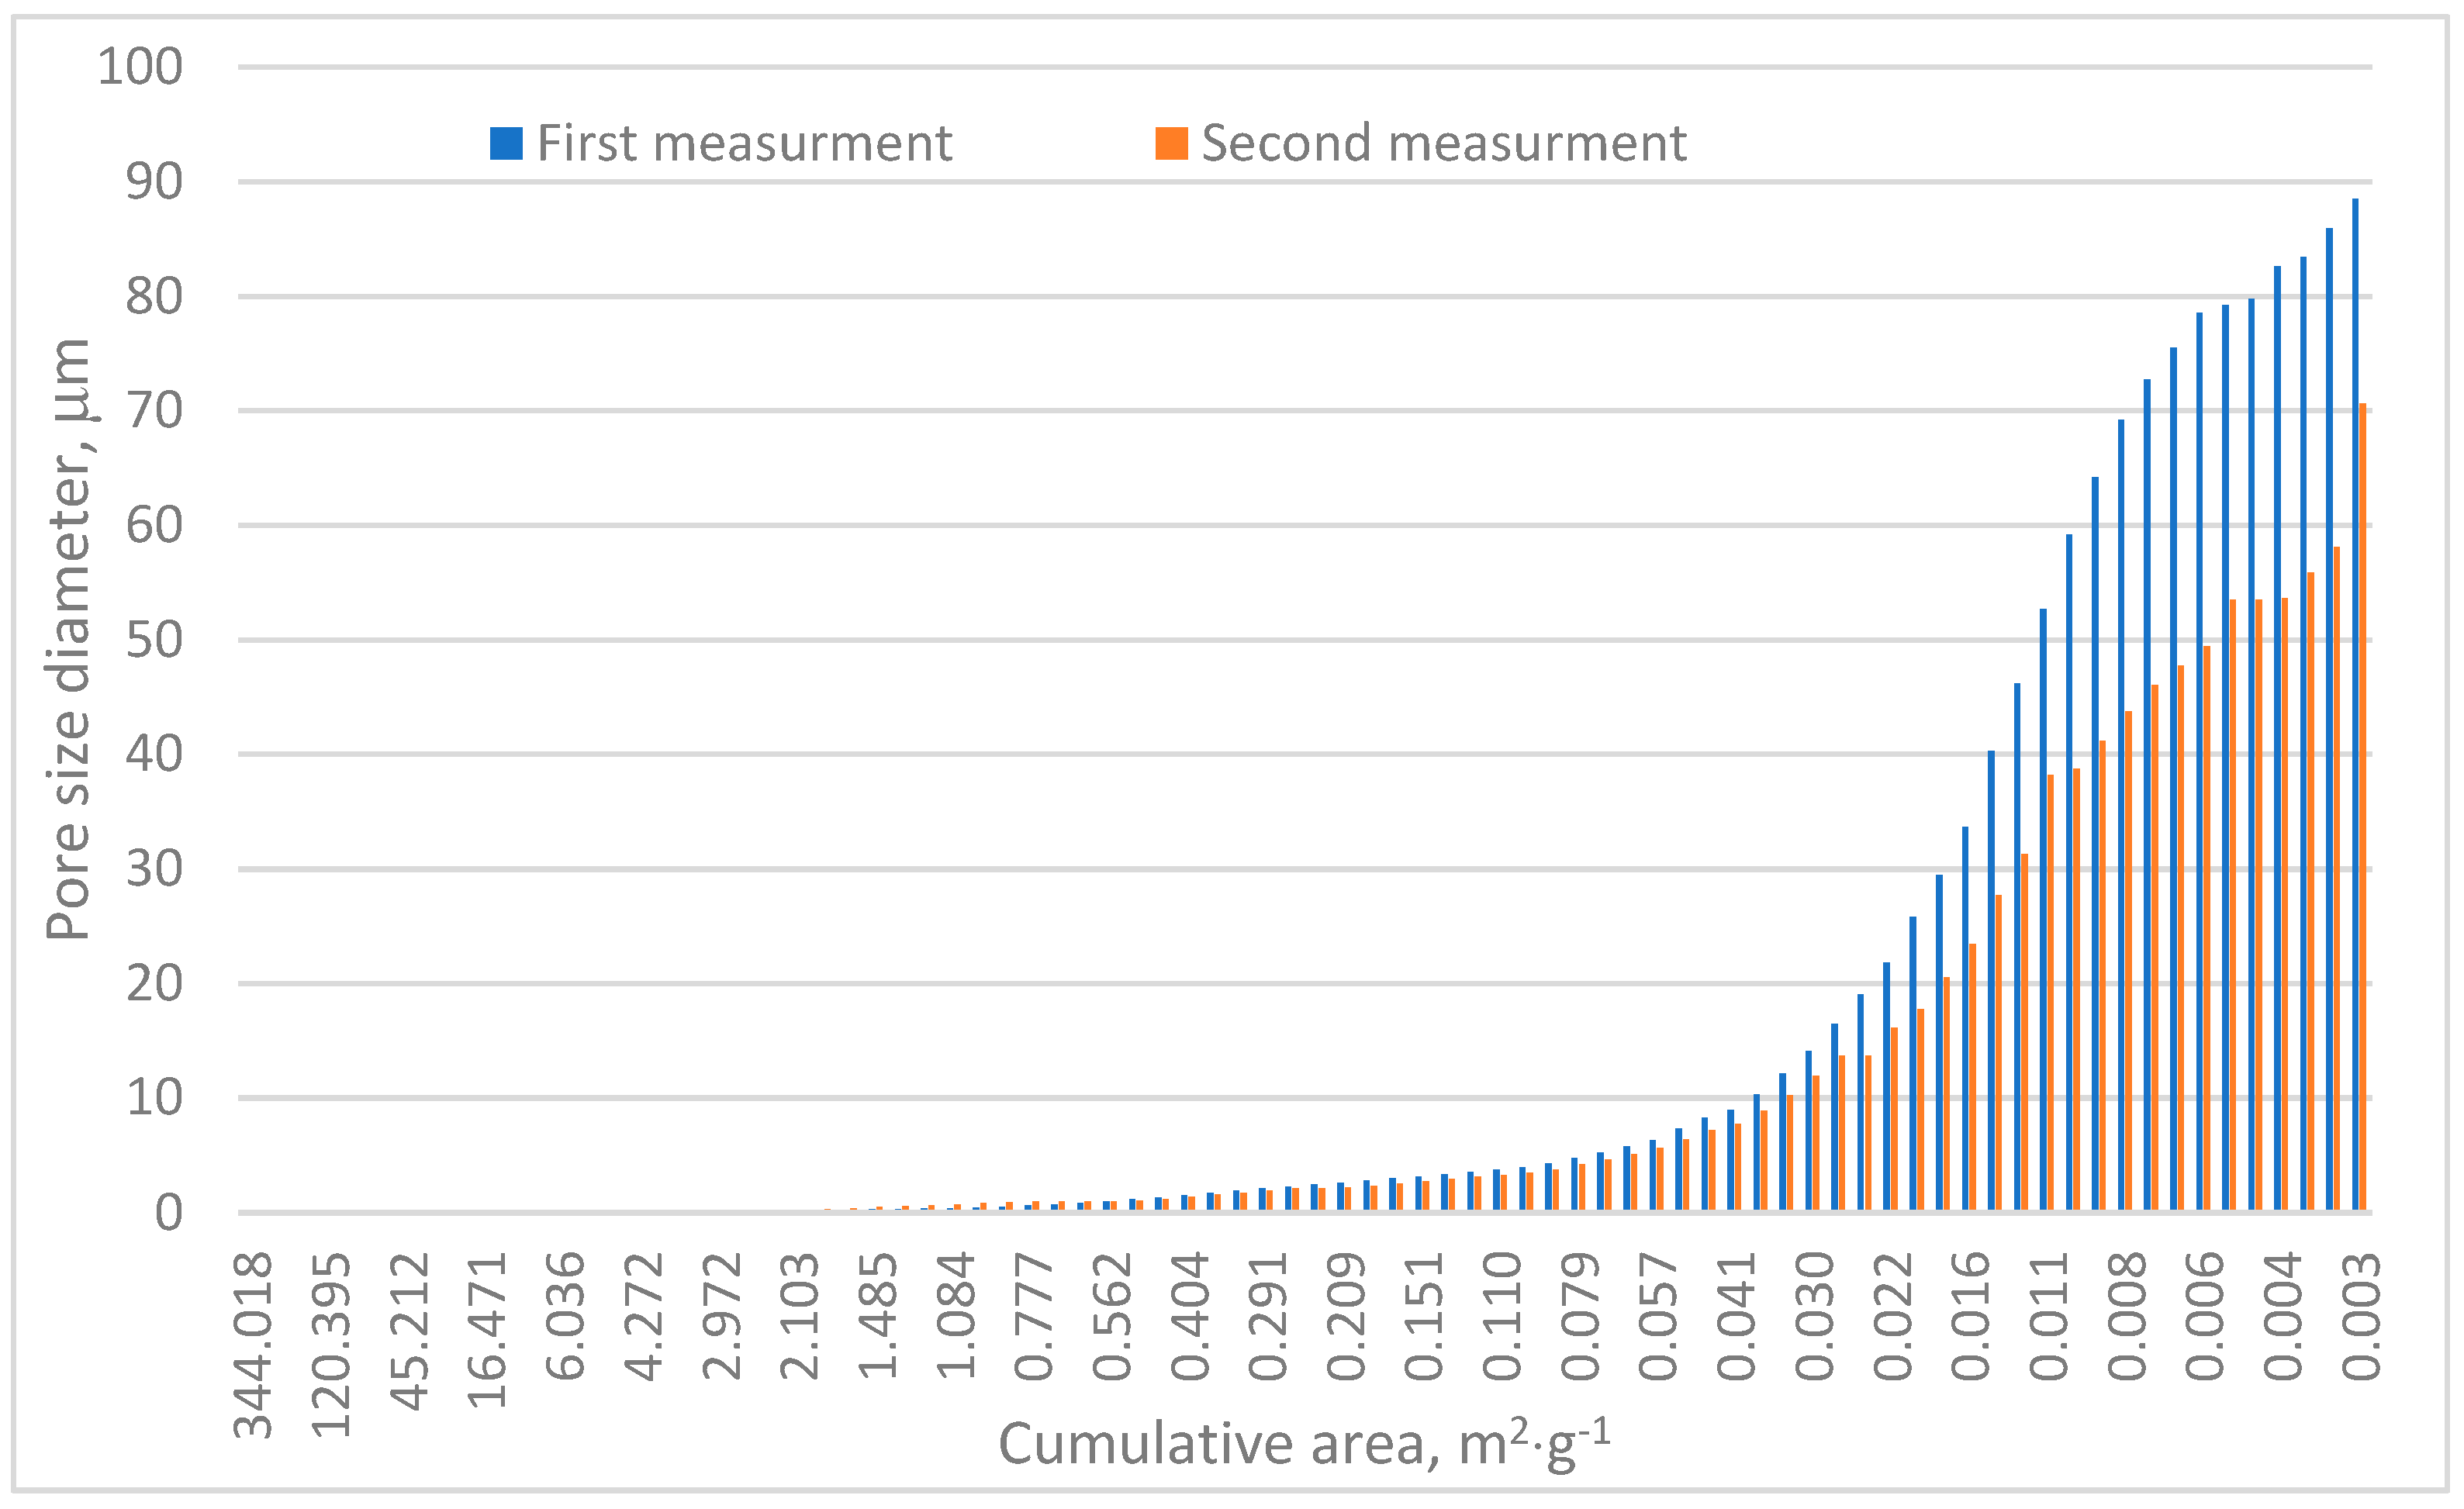2464x1509 pixels.
Task: Click the tallest orange bar at 0.003
Action: click(x=2363, y=800)
